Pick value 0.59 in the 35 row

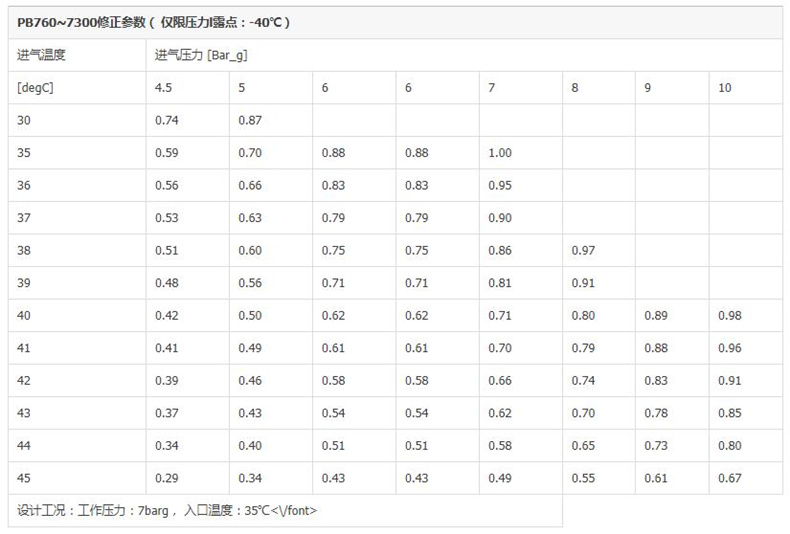[167, 153]
